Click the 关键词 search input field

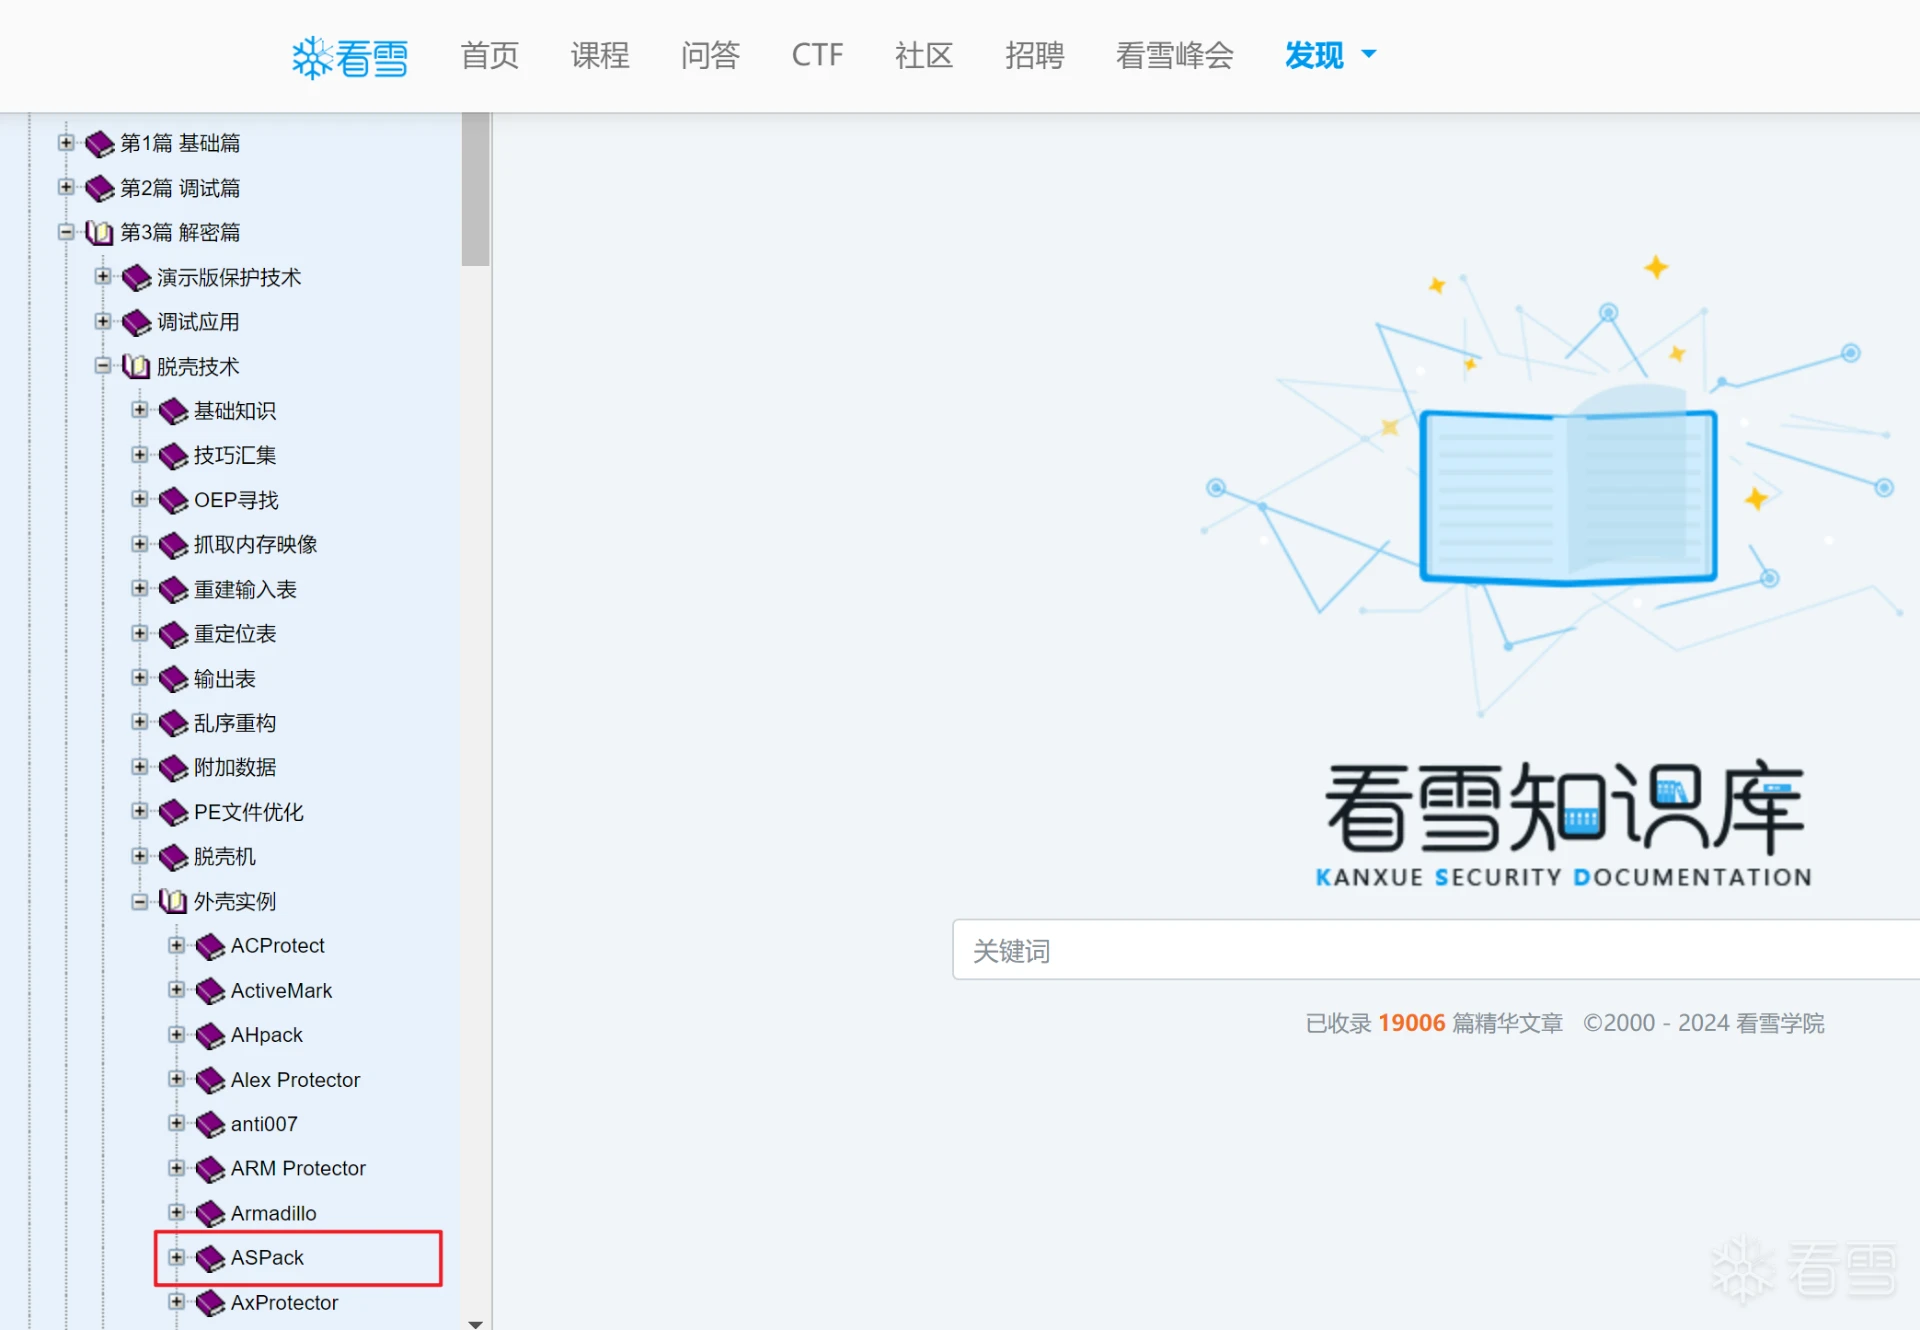click(x=1436, y=950)
